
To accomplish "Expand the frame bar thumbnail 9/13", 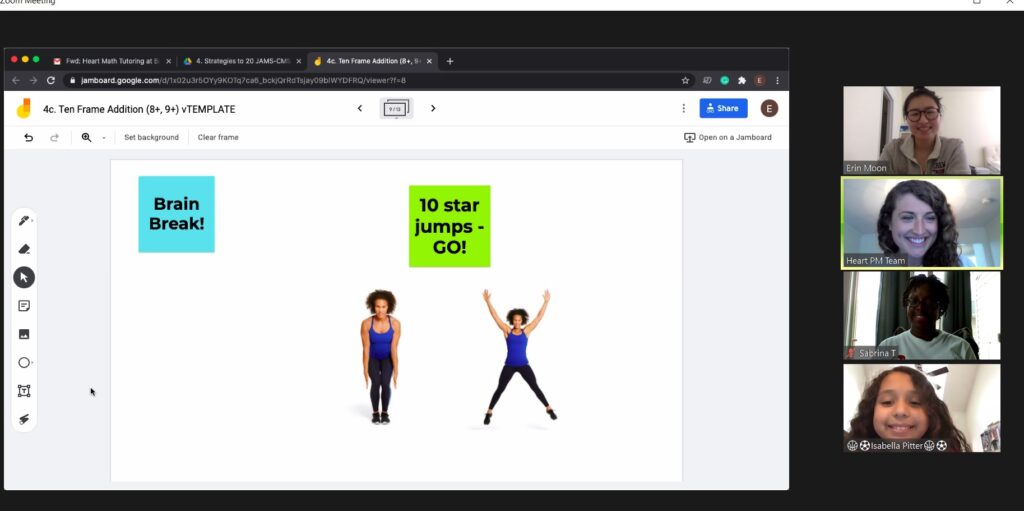I will (x=396, y=108).
